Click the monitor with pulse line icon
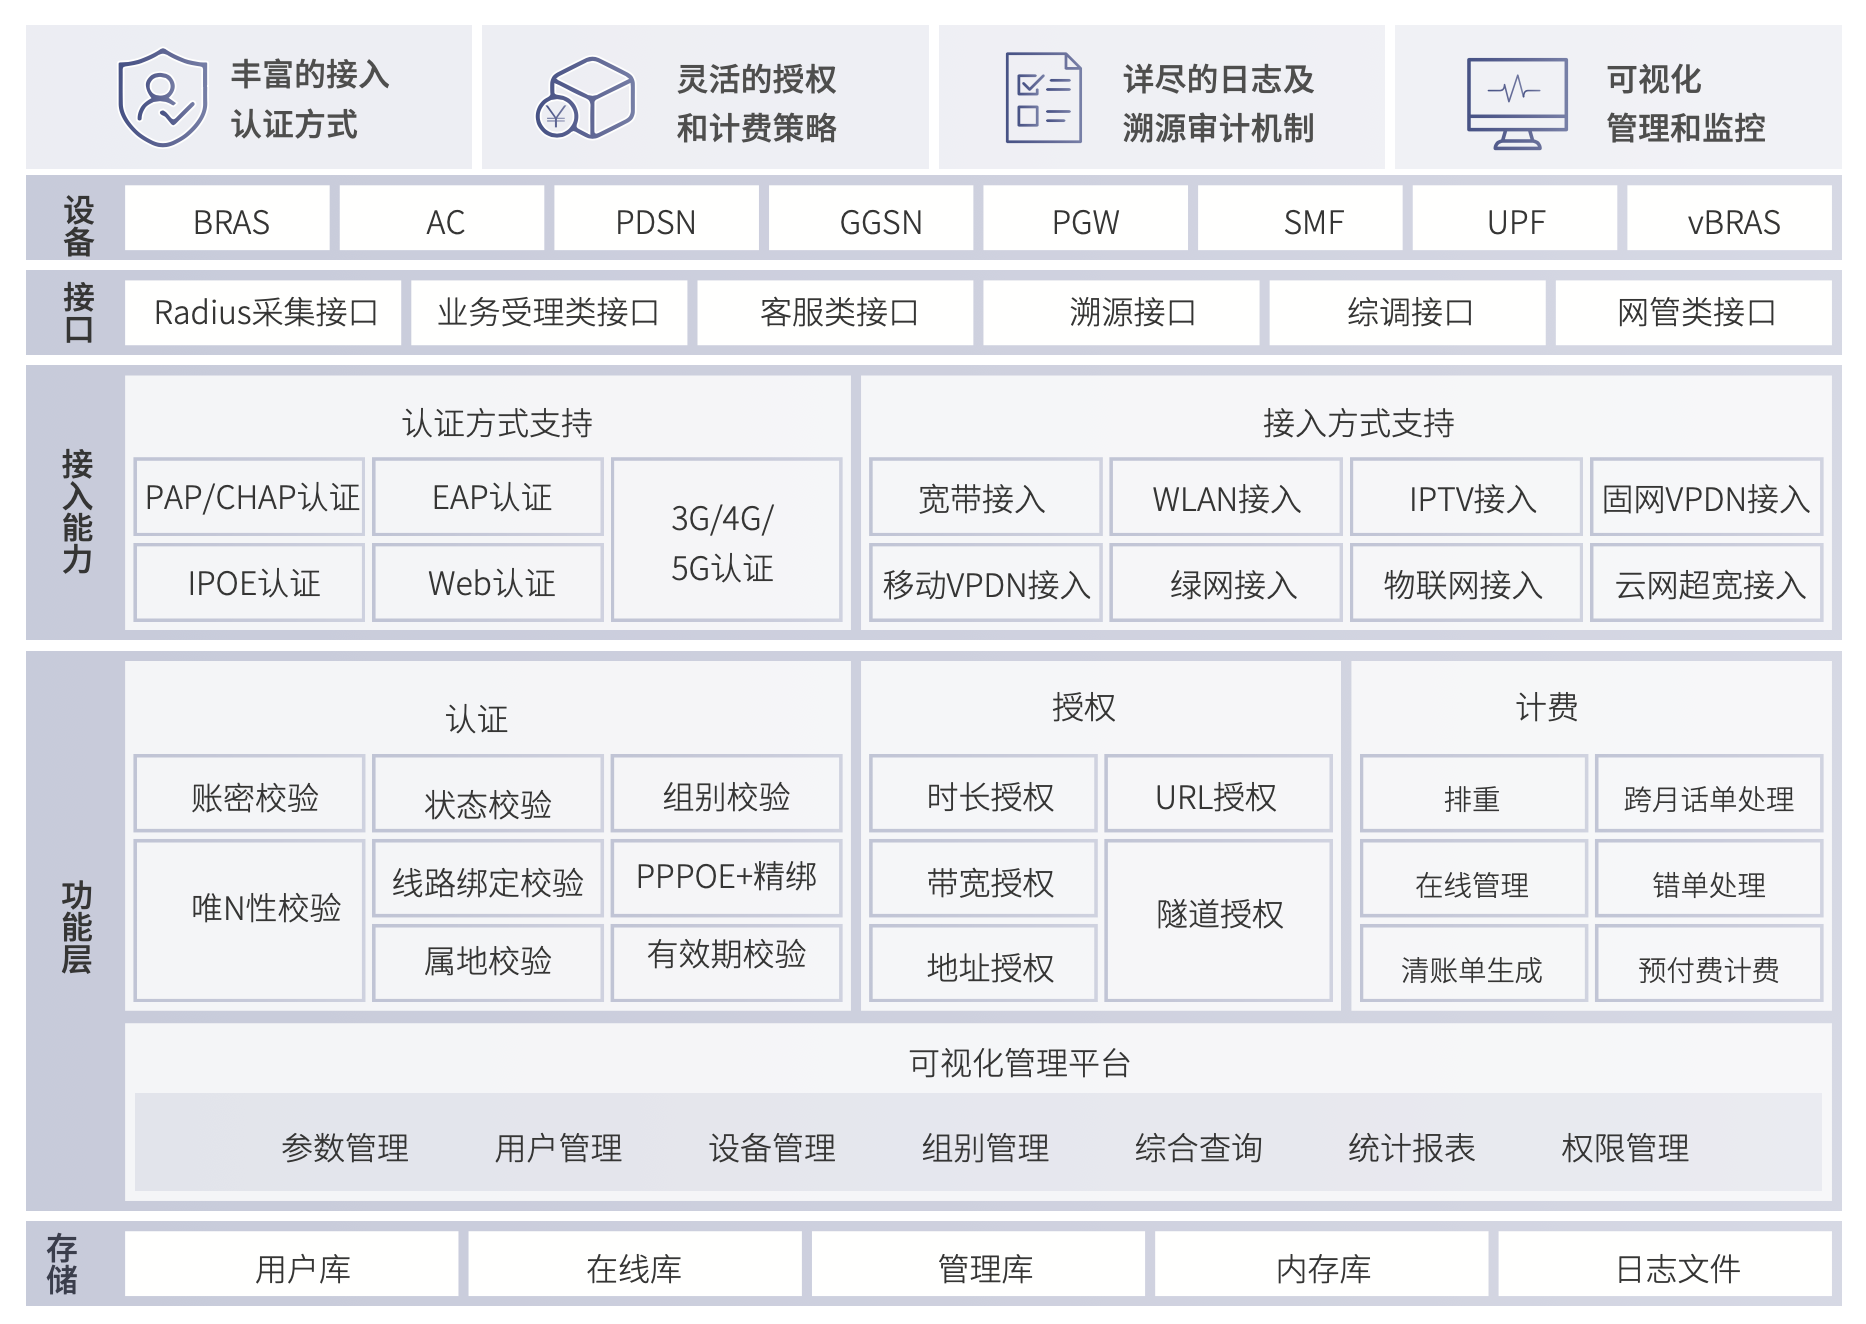Viewport: 1866px width, 1324px height. (x=1516, y=102)
